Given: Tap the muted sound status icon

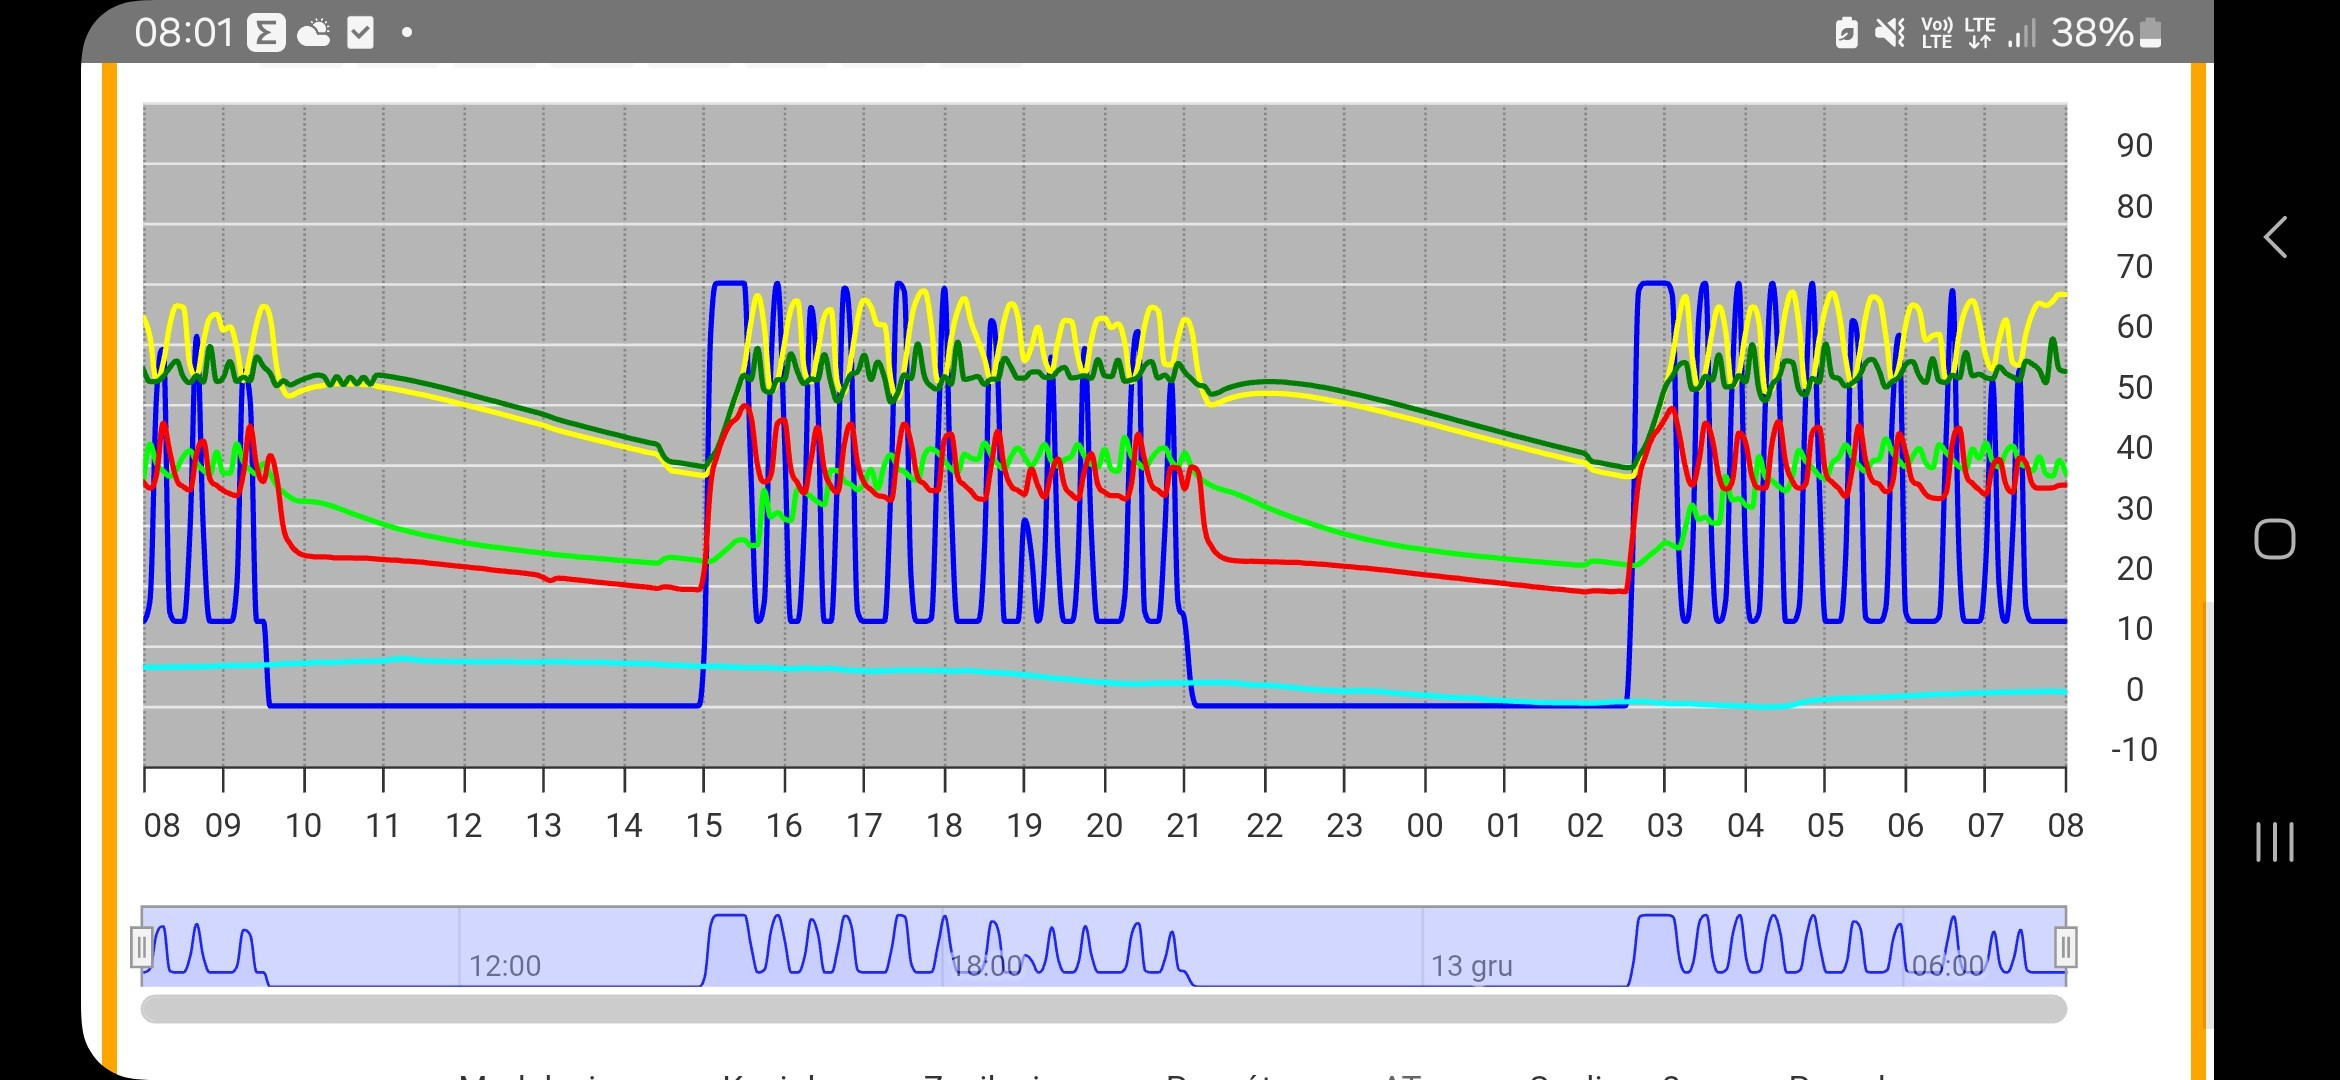Looking at the screenshot, I should [1889, 33].
